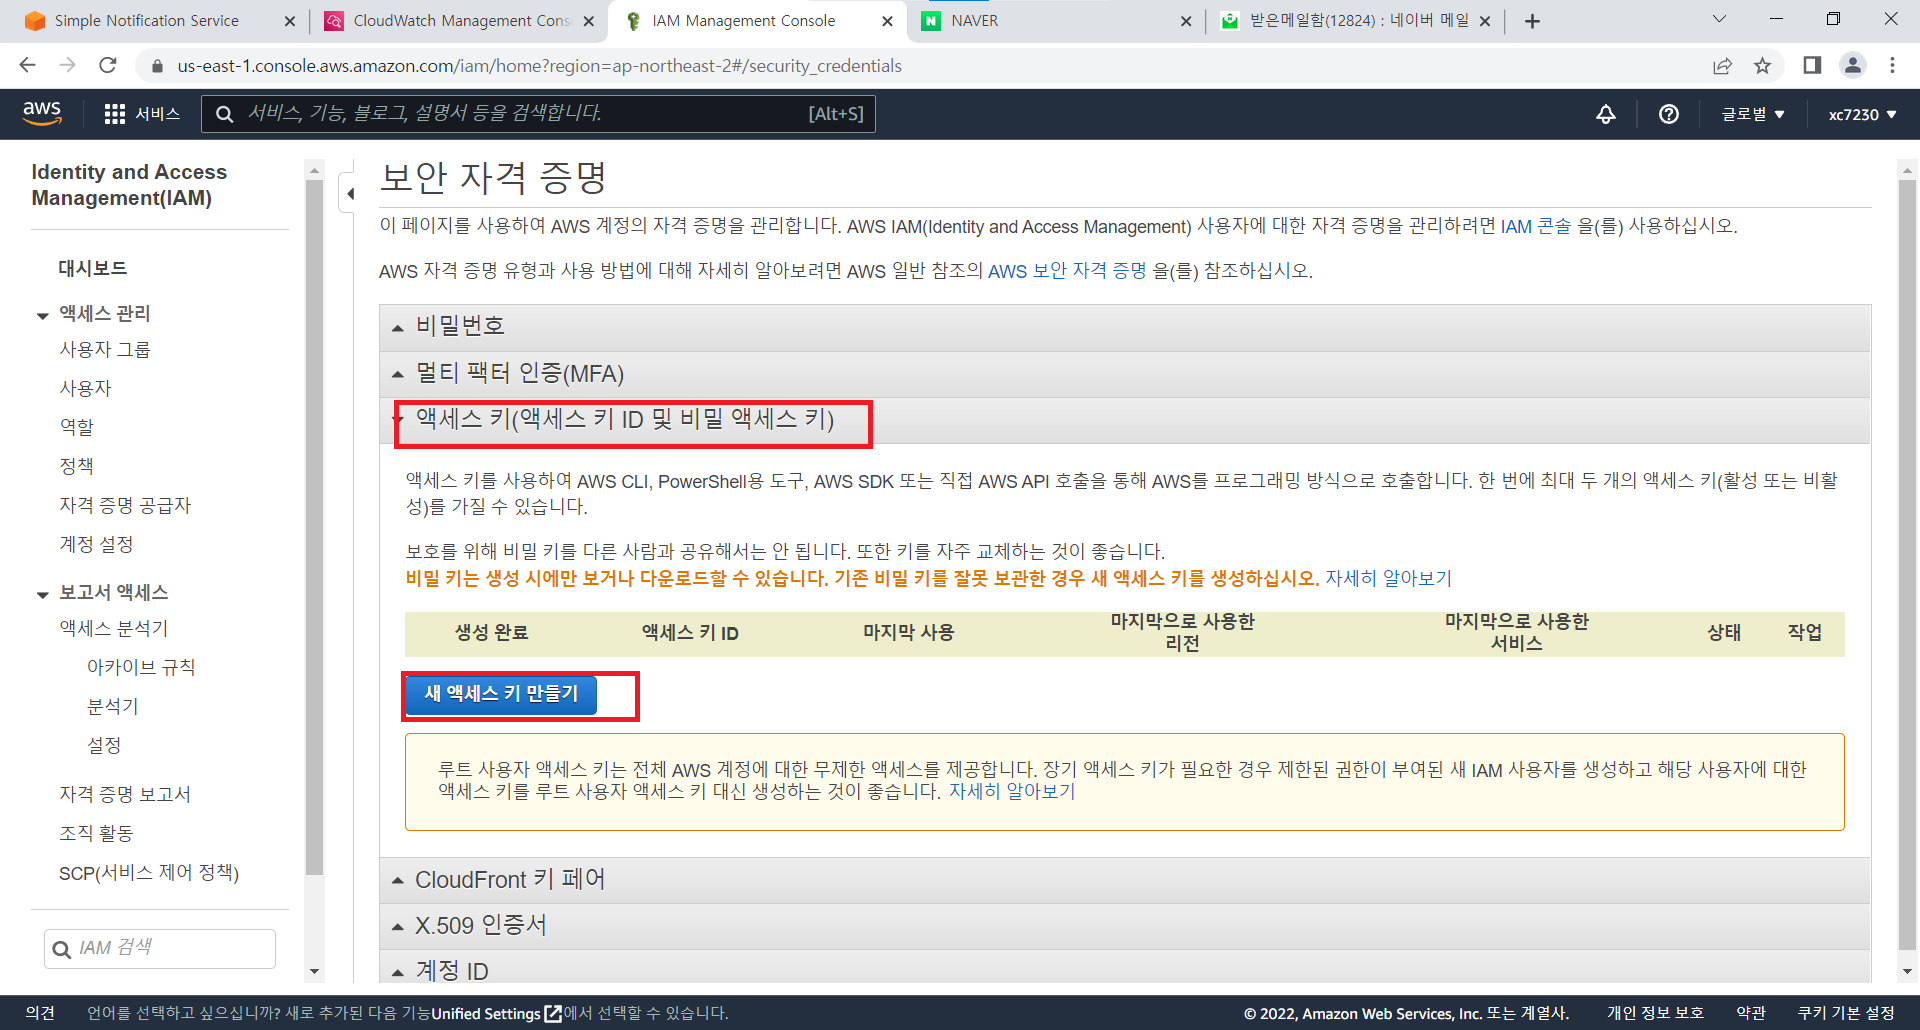Screen dimensions: 1920x1030
Task: Close the NAVER tab
Action: (x=1186, y=21)
